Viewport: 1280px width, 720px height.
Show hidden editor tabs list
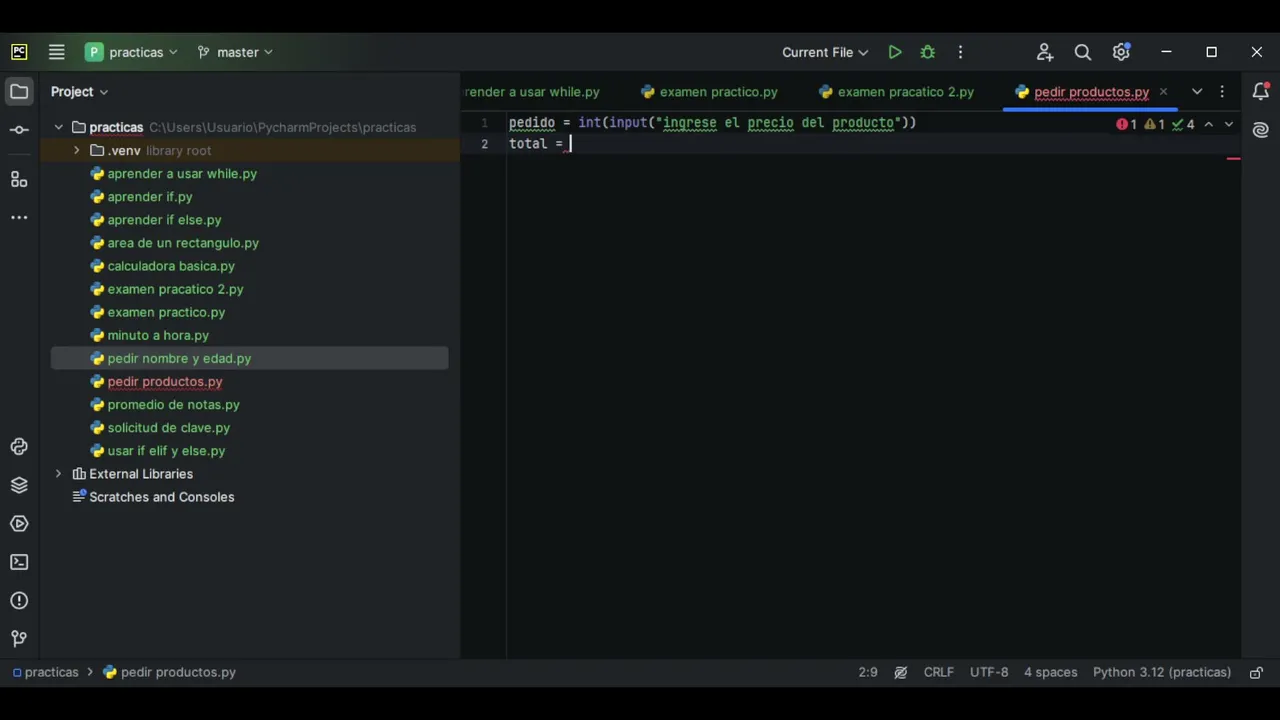tap(1197, 92)
